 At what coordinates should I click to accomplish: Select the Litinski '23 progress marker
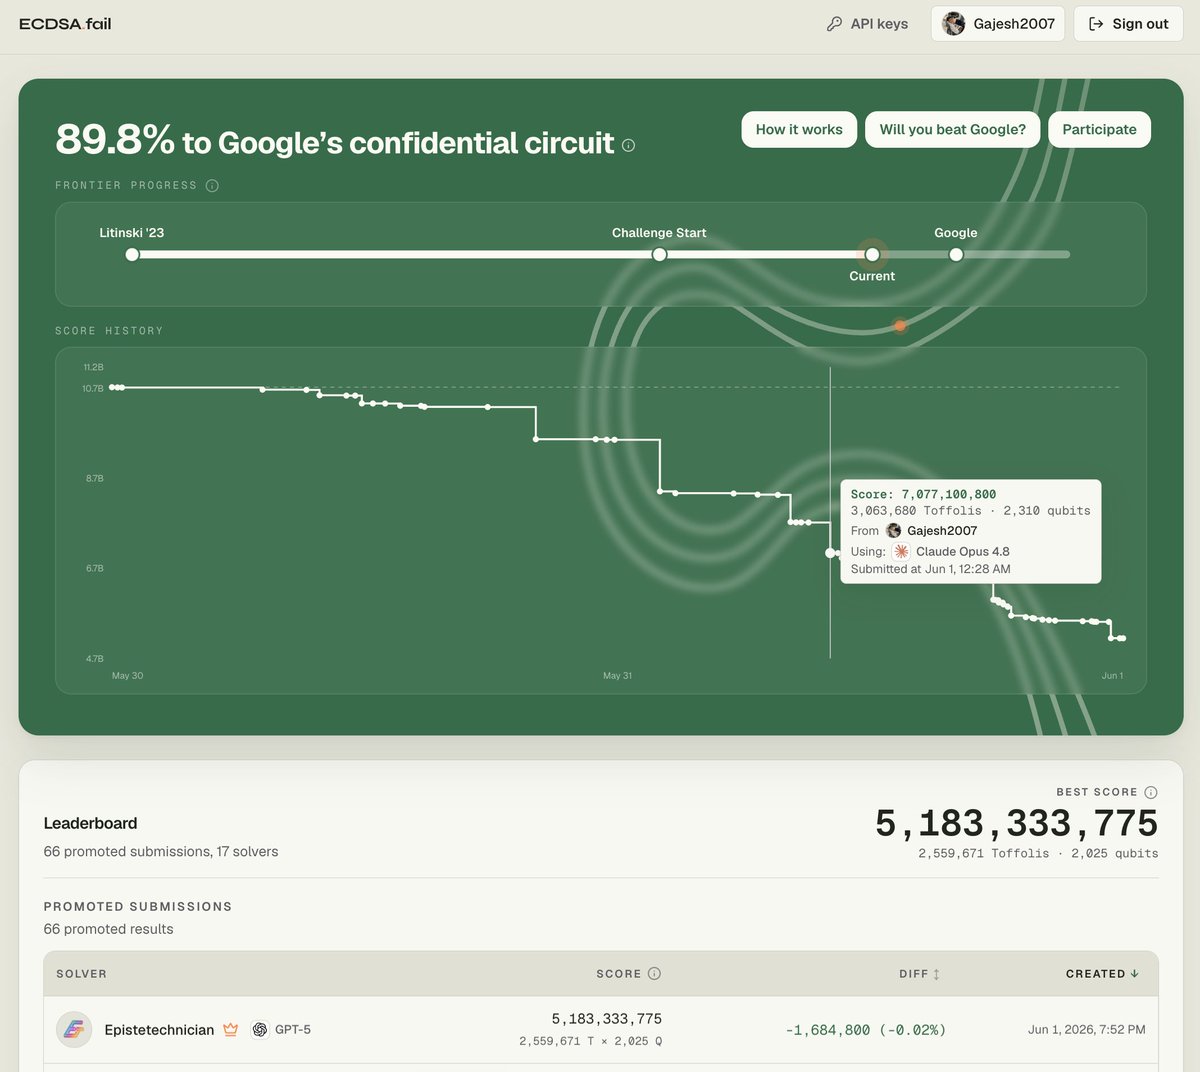[132, 254]
